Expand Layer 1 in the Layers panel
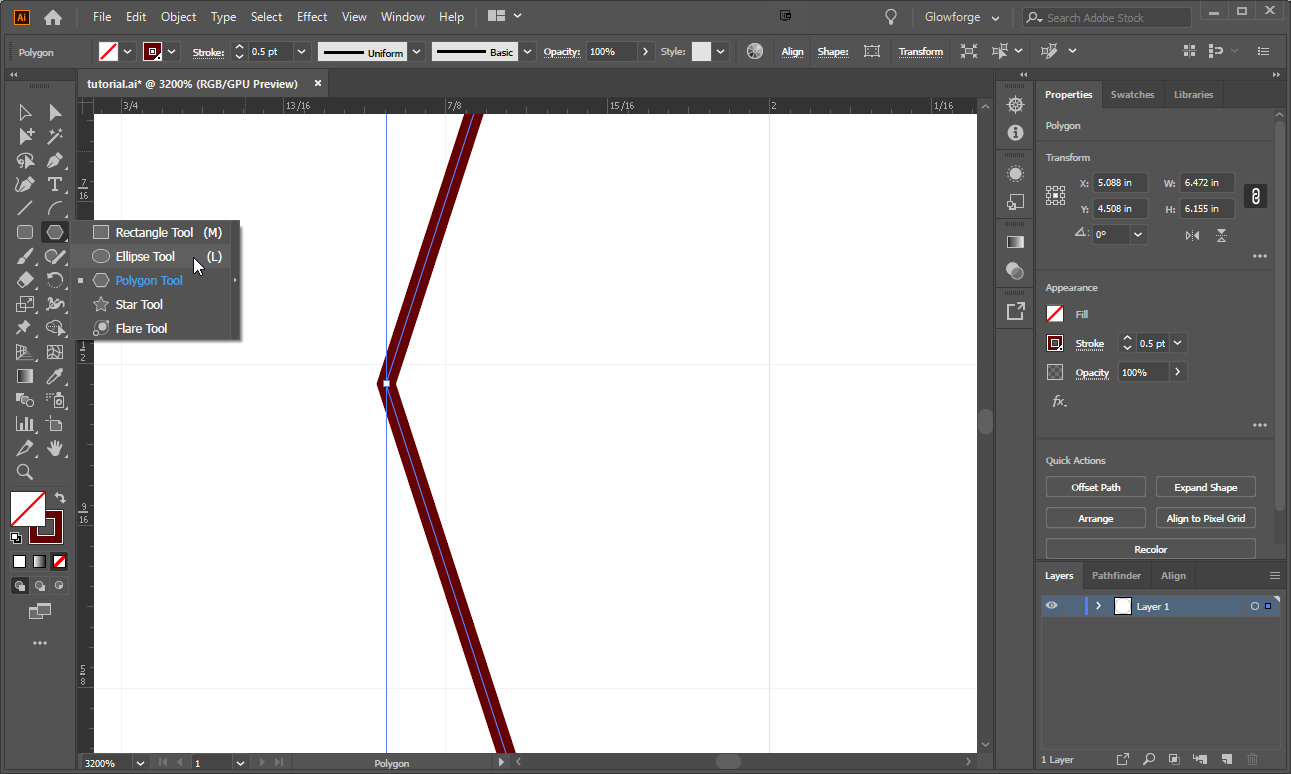This screenshot has width=1291, height=774. coord(1098,606)
